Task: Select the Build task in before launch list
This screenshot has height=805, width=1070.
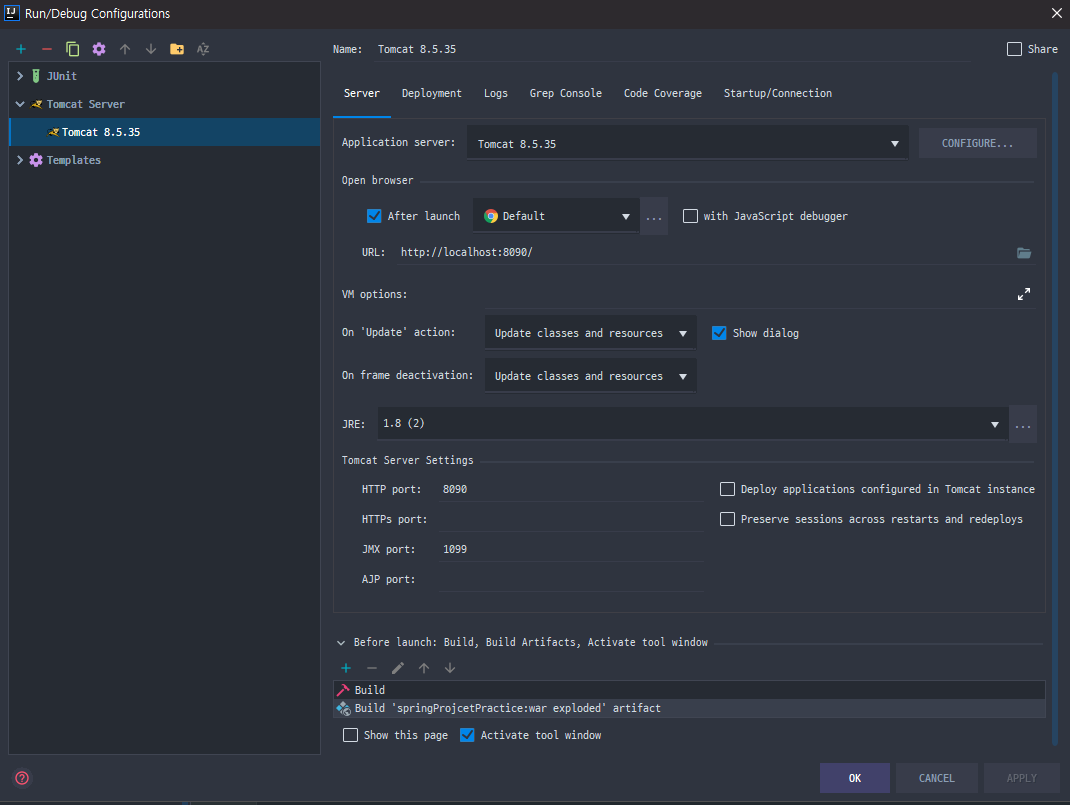Action: click(x=689, y=690)
